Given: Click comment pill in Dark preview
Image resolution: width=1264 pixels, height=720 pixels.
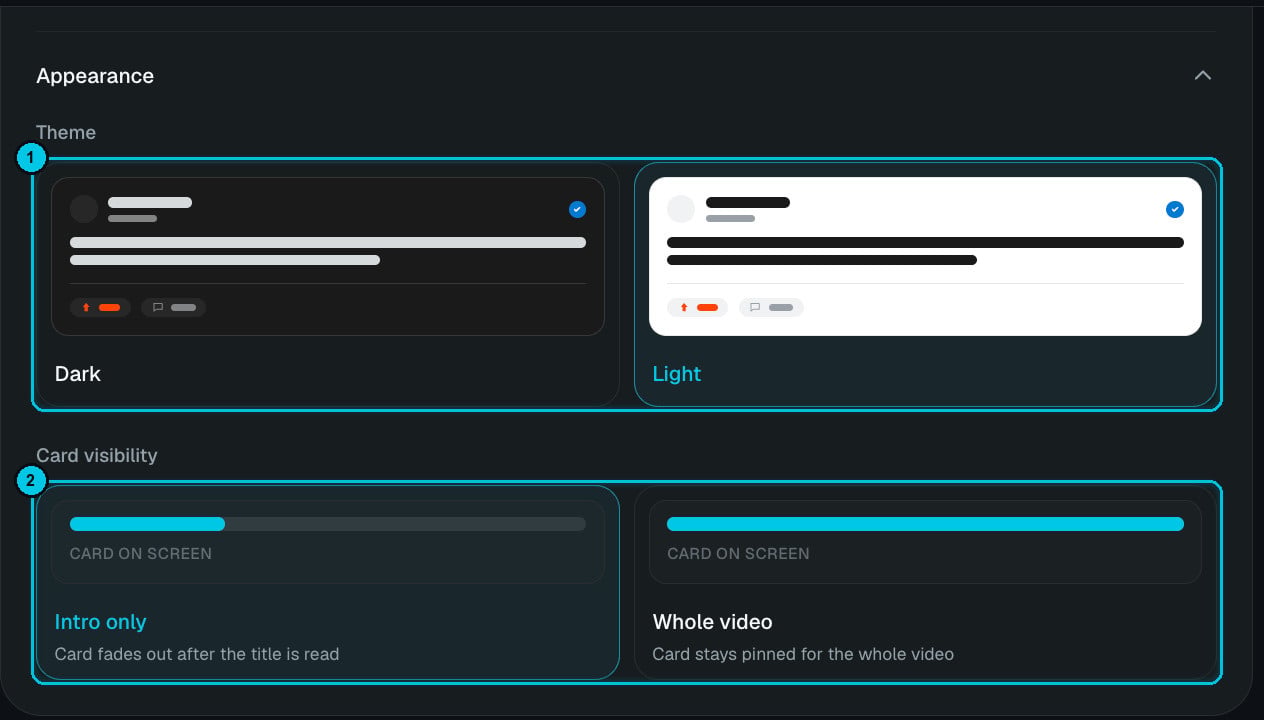Looking at the screenshot, I should 173,307.
